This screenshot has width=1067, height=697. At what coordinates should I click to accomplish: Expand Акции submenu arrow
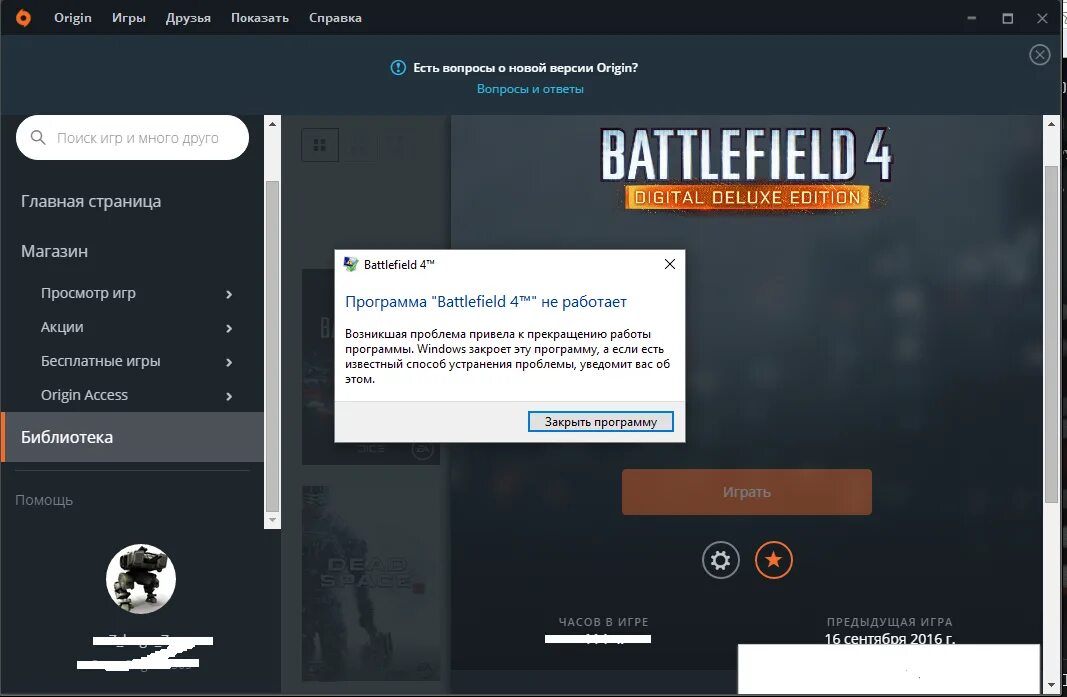point(229,328)
